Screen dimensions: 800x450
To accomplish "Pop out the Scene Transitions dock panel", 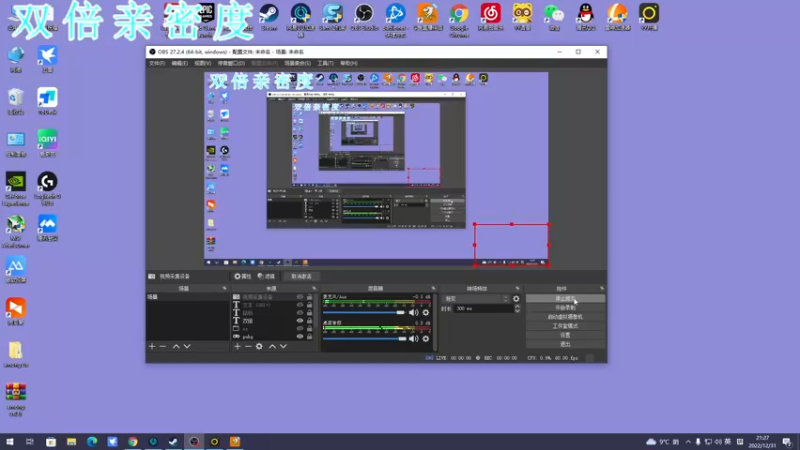I will [x=517, y=289].
